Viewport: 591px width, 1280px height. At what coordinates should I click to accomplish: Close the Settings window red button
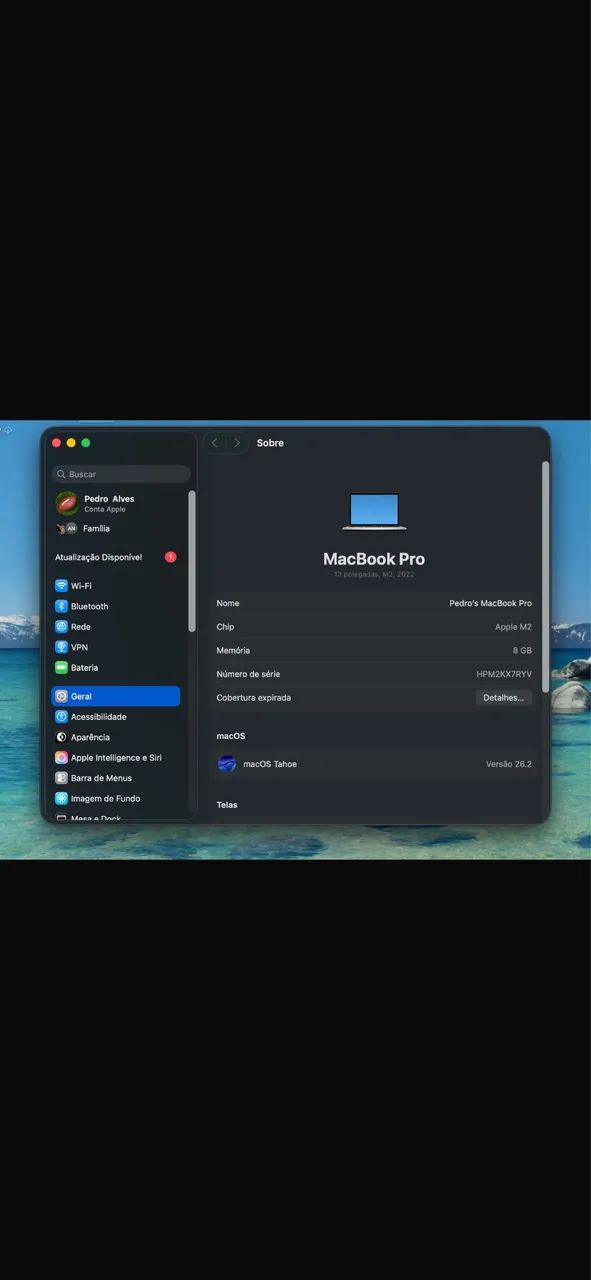point(56,443)
